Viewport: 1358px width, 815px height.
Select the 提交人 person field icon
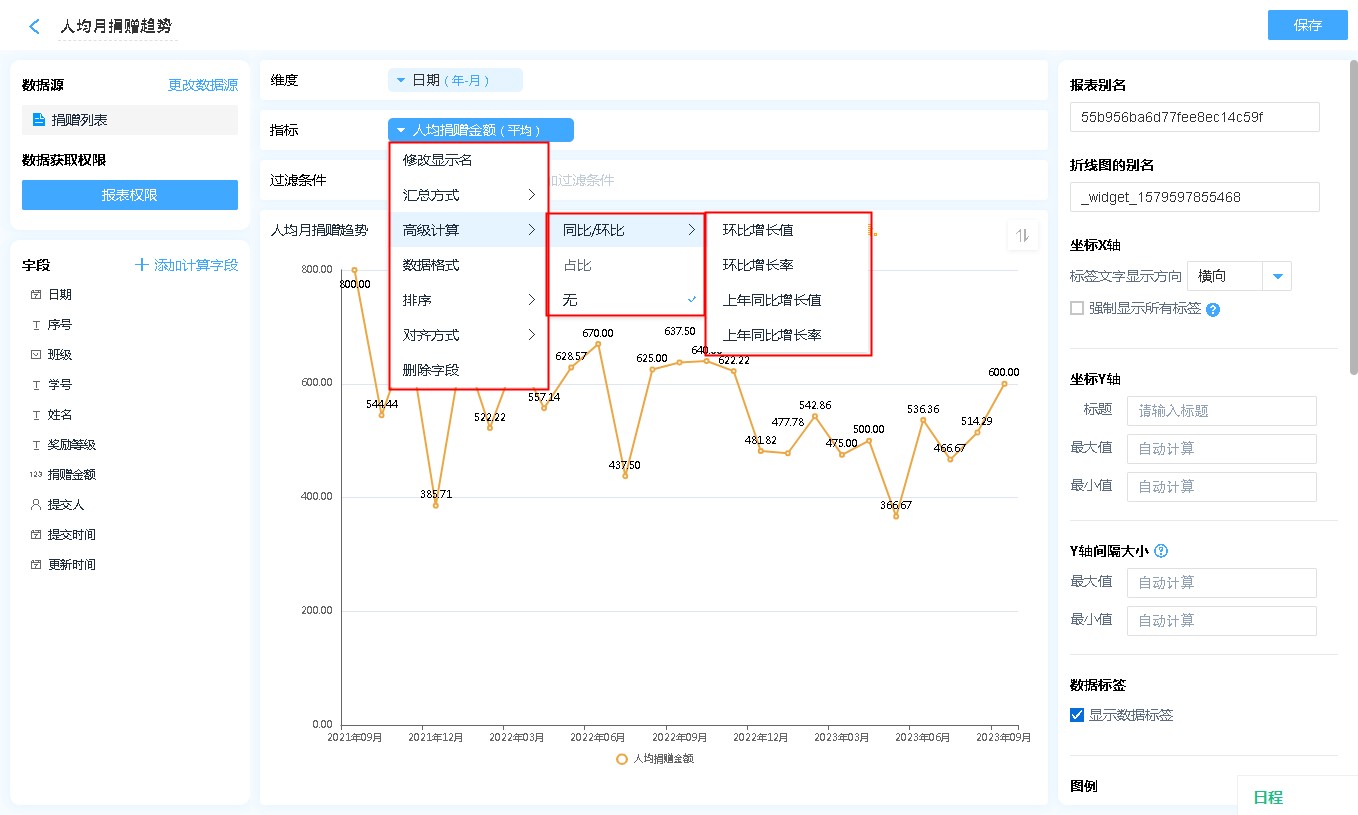(x=36, y=505)
